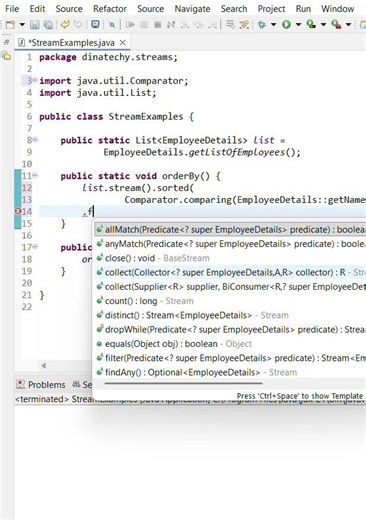Image resolution: width=366 pixels, height=520 pixels.
Task: Collapse the orderBy method at line 11
Action: coord(35,175)
